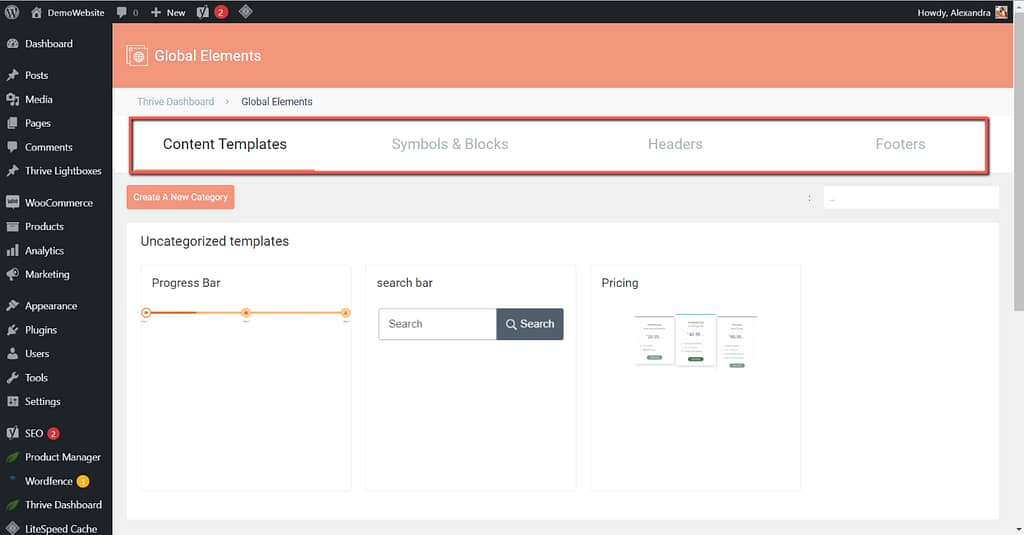Click the search bar template title
The width and height of the screenshot is (1024, 535).
(x=404, y=283)
